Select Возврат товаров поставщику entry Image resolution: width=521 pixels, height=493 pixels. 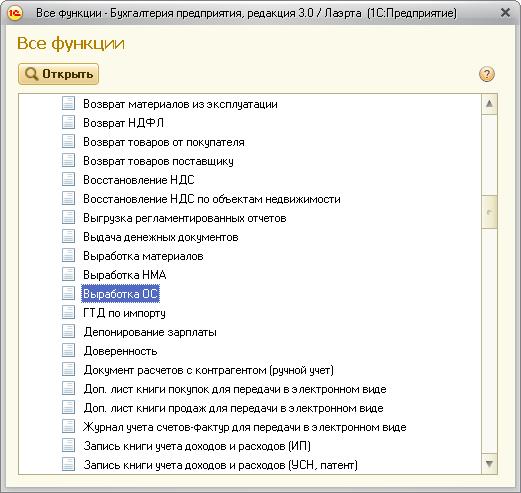point(158,161)
